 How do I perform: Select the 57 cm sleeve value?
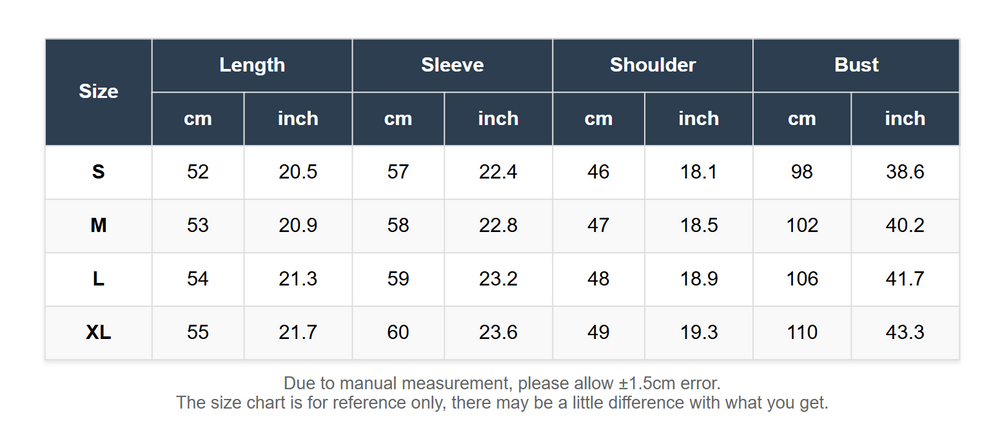398,172
